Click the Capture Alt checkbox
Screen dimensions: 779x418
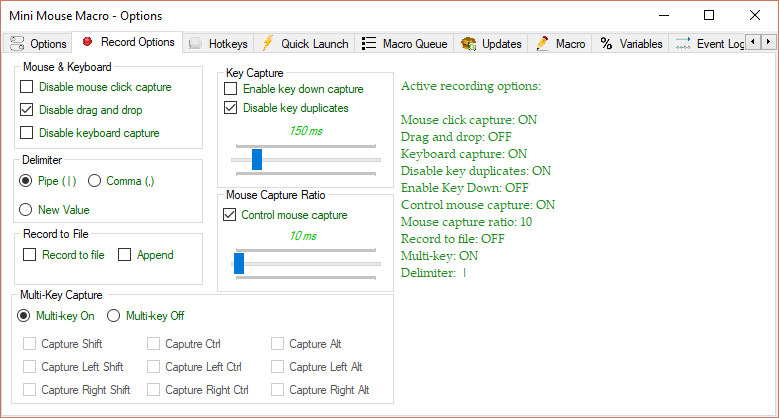click(x=277, y=344)
